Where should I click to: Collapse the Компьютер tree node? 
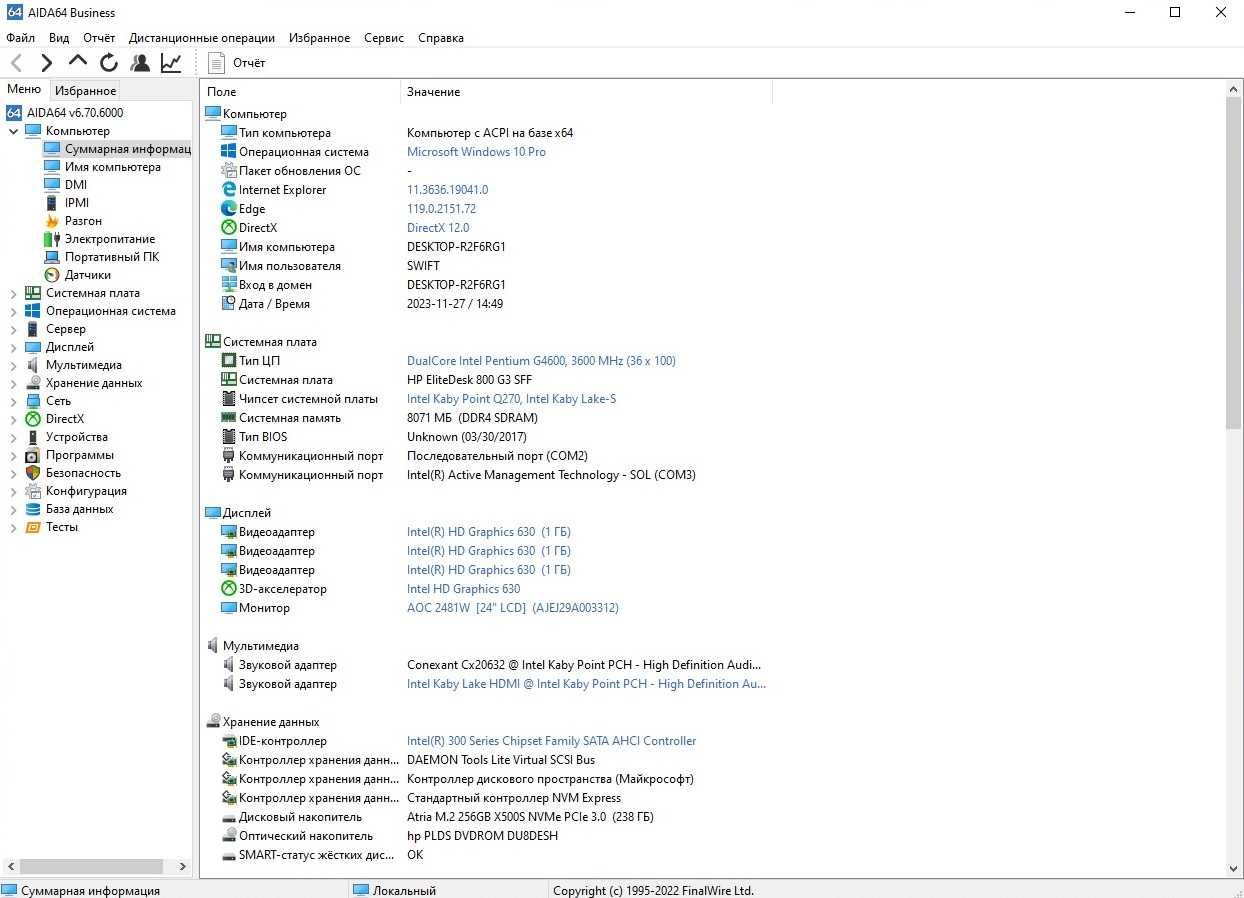click(13, 131)
